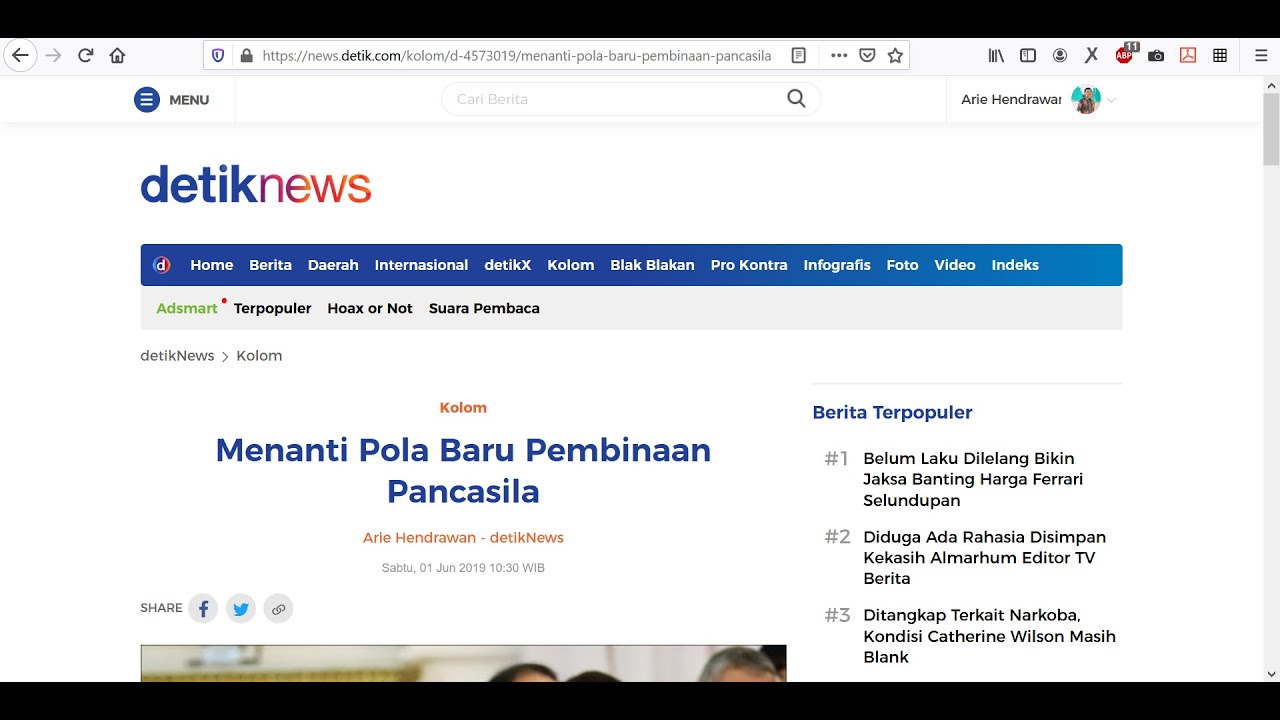Open the detikX section
This screenshot has height=720, width=1280.
pyautogui.click(x=508, y=265)
